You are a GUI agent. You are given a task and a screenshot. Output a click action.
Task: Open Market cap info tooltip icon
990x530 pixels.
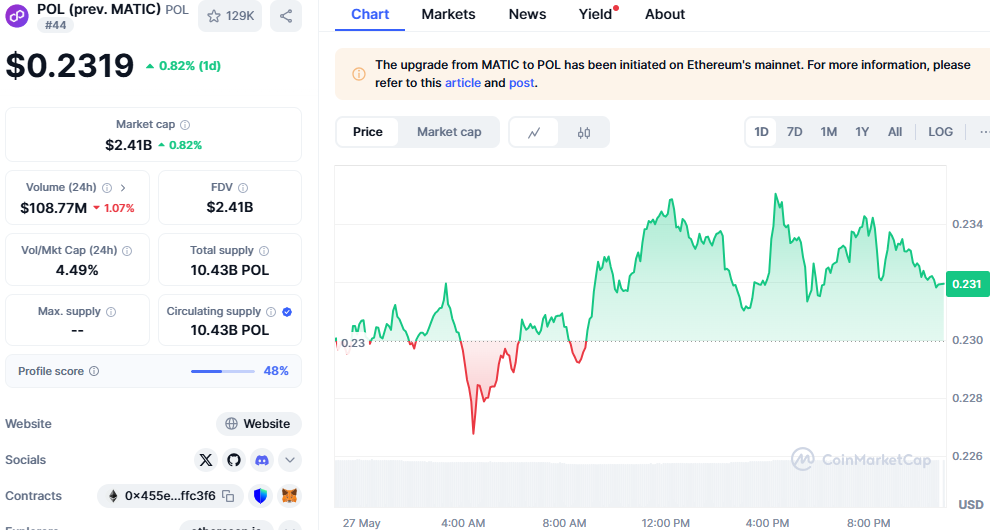[185, 125]
